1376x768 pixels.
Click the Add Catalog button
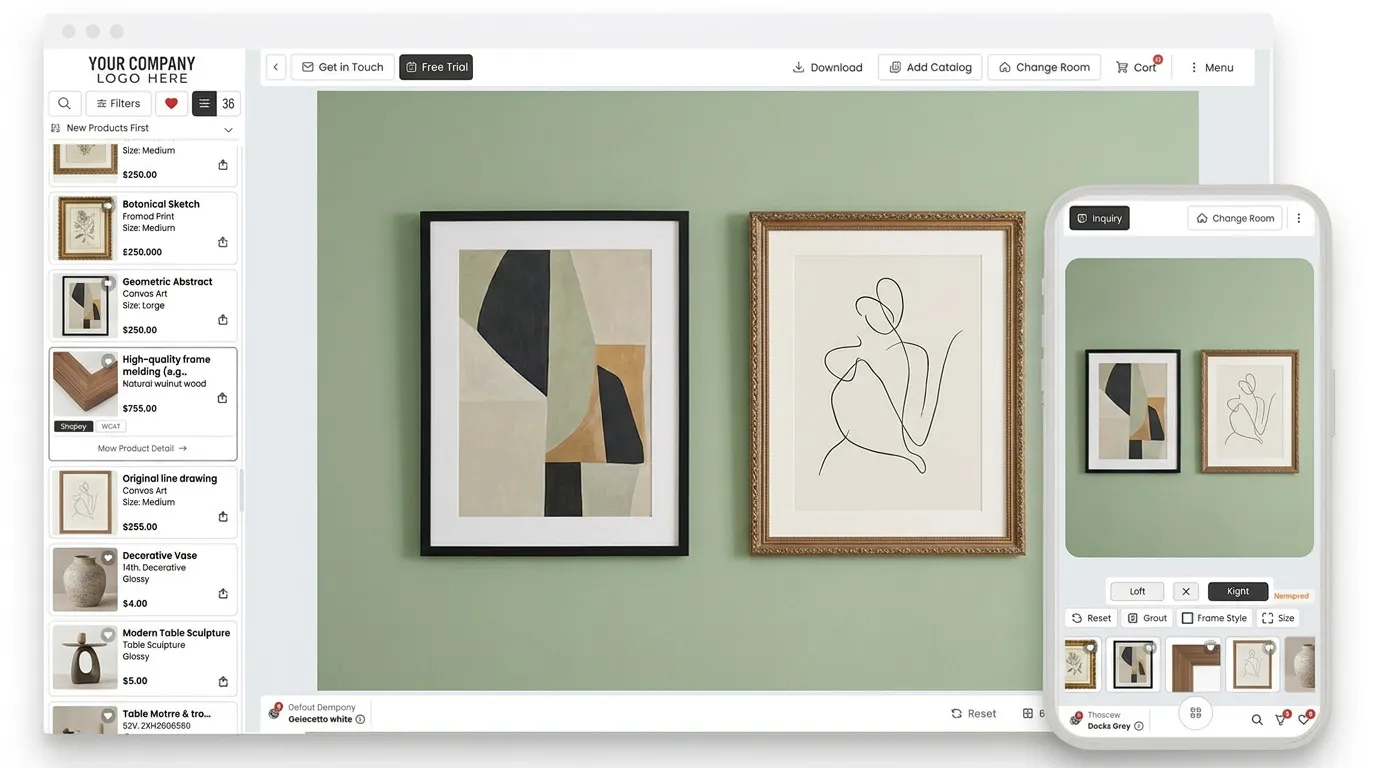pos(930,67)
